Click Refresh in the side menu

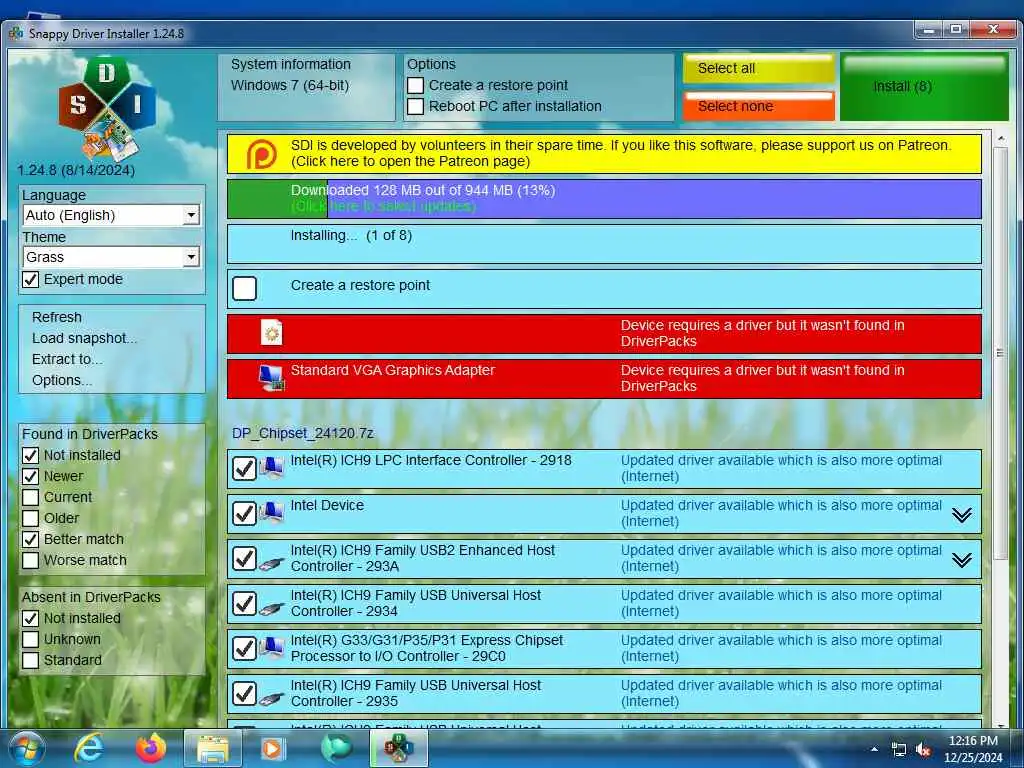(57, 317)
